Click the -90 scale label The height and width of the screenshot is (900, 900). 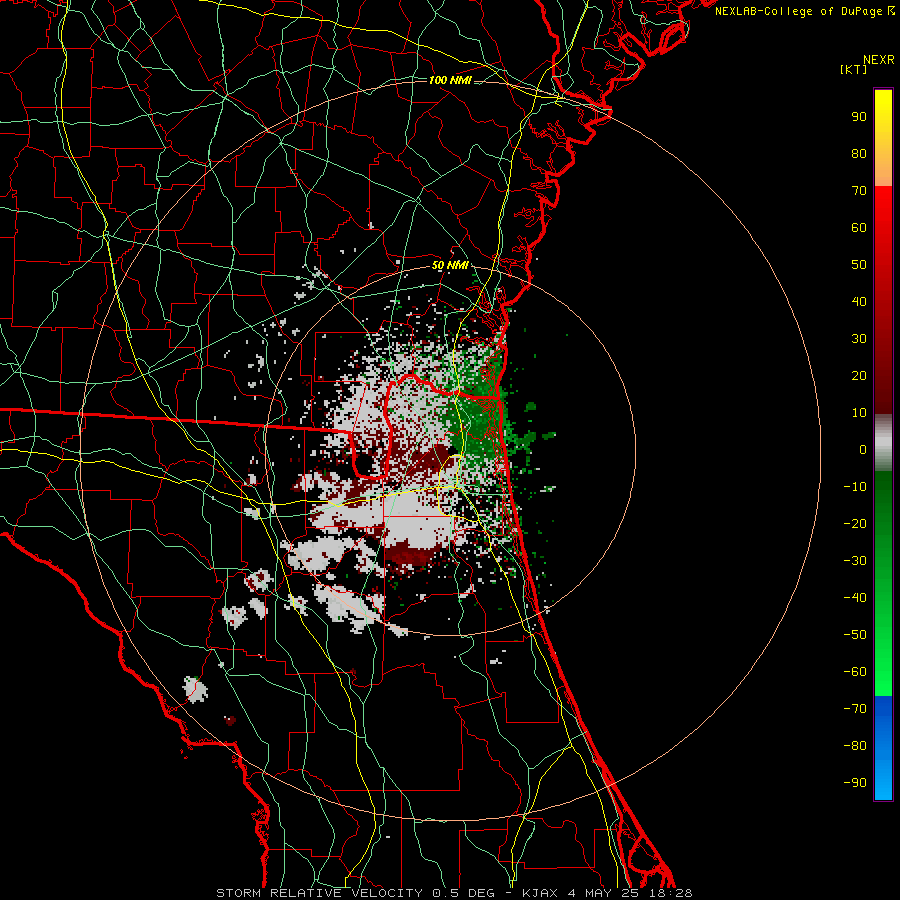tap(855, 783)
